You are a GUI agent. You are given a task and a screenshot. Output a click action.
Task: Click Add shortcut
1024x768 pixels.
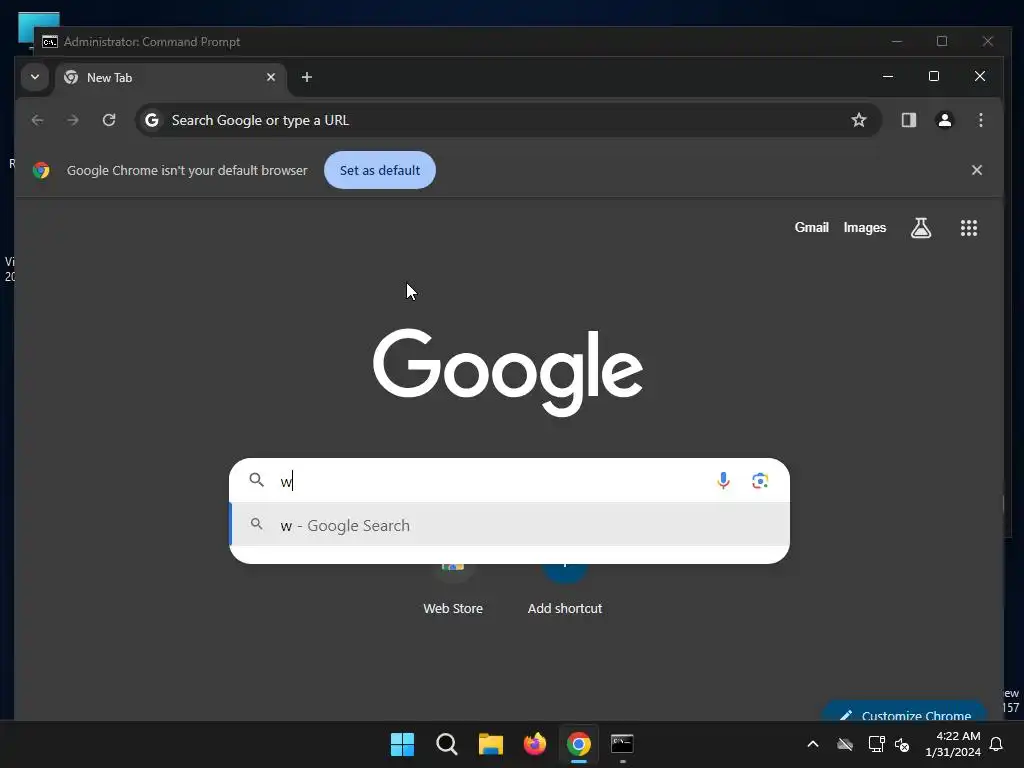[x=565, y=588]
